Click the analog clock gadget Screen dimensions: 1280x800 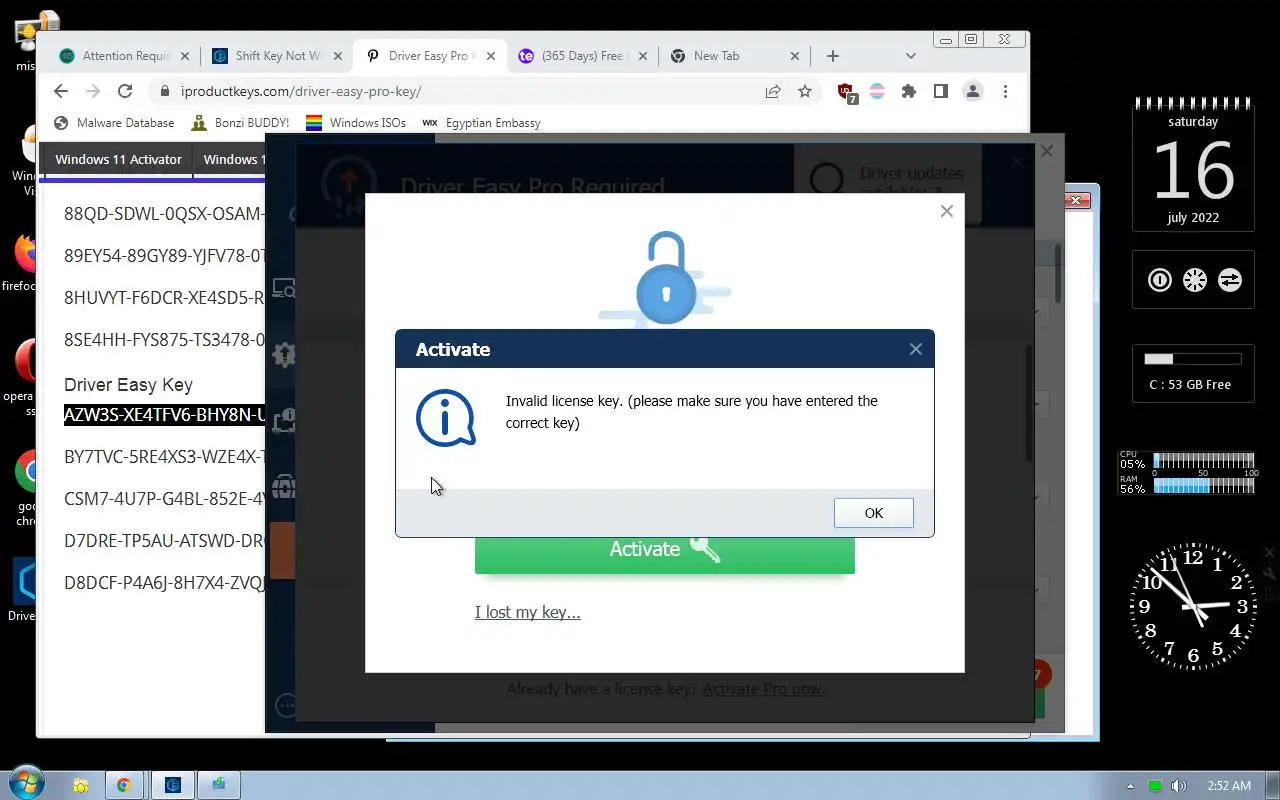tap(1193, 606)
